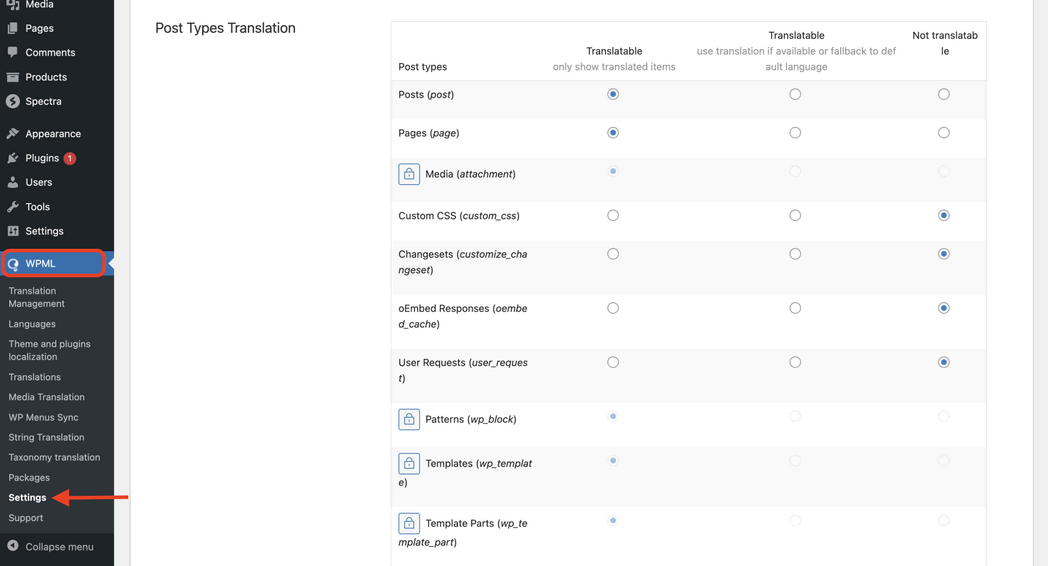Click the lock icon beside Media attachment
This screenshot has height=566, width=1048.
[409, 174]
